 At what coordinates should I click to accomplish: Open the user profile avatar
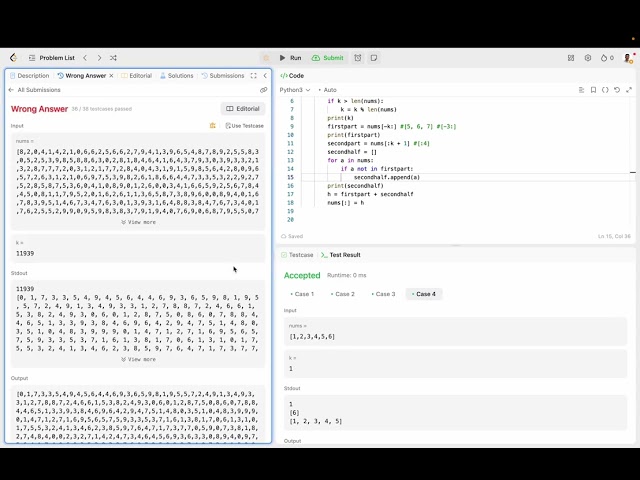click(x=628, y=58)
